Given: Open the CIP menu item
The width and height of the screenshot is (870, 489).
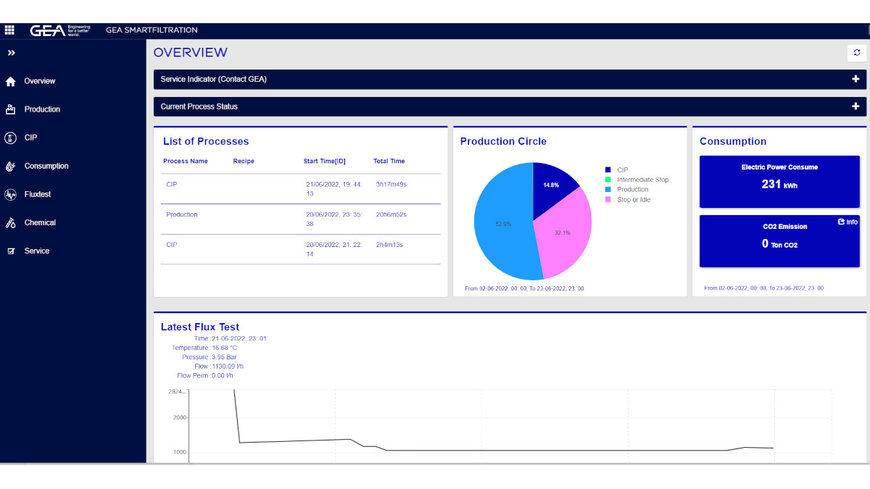Looking at the screenshot, I should click(x=31, y=138).
